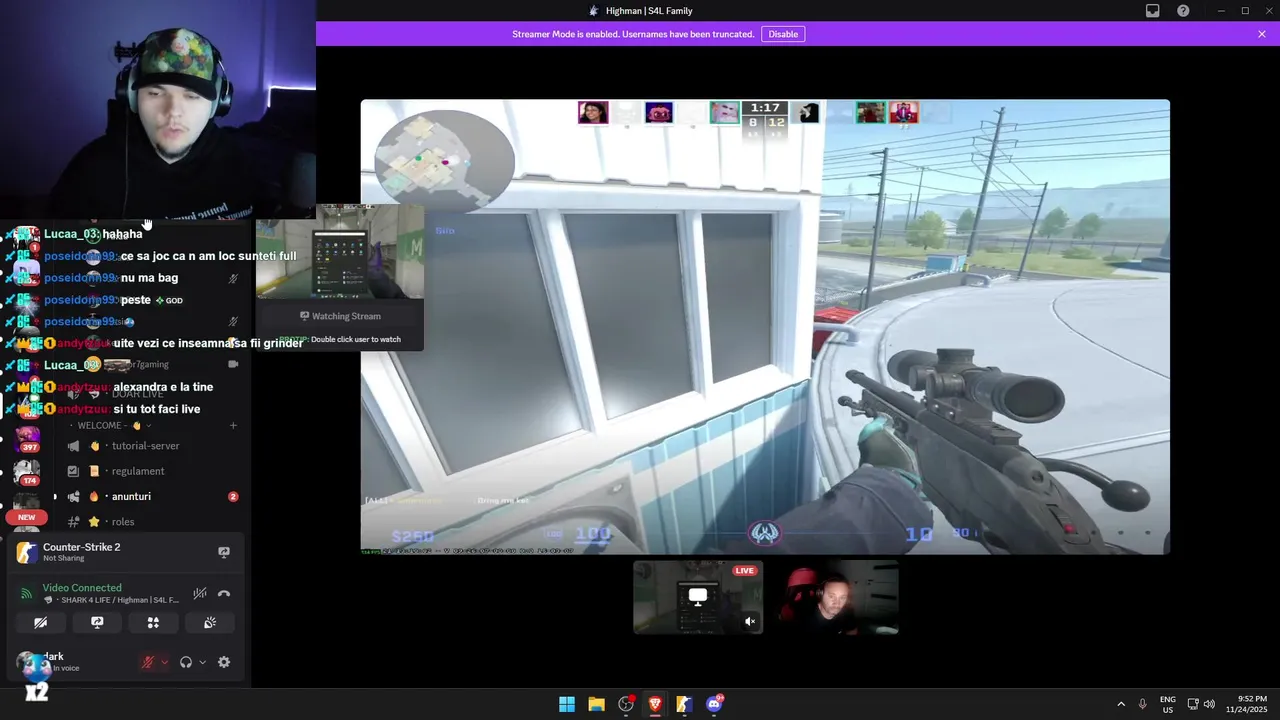
Task: Click Video Connected status text
Action: [x=82, y=588]
